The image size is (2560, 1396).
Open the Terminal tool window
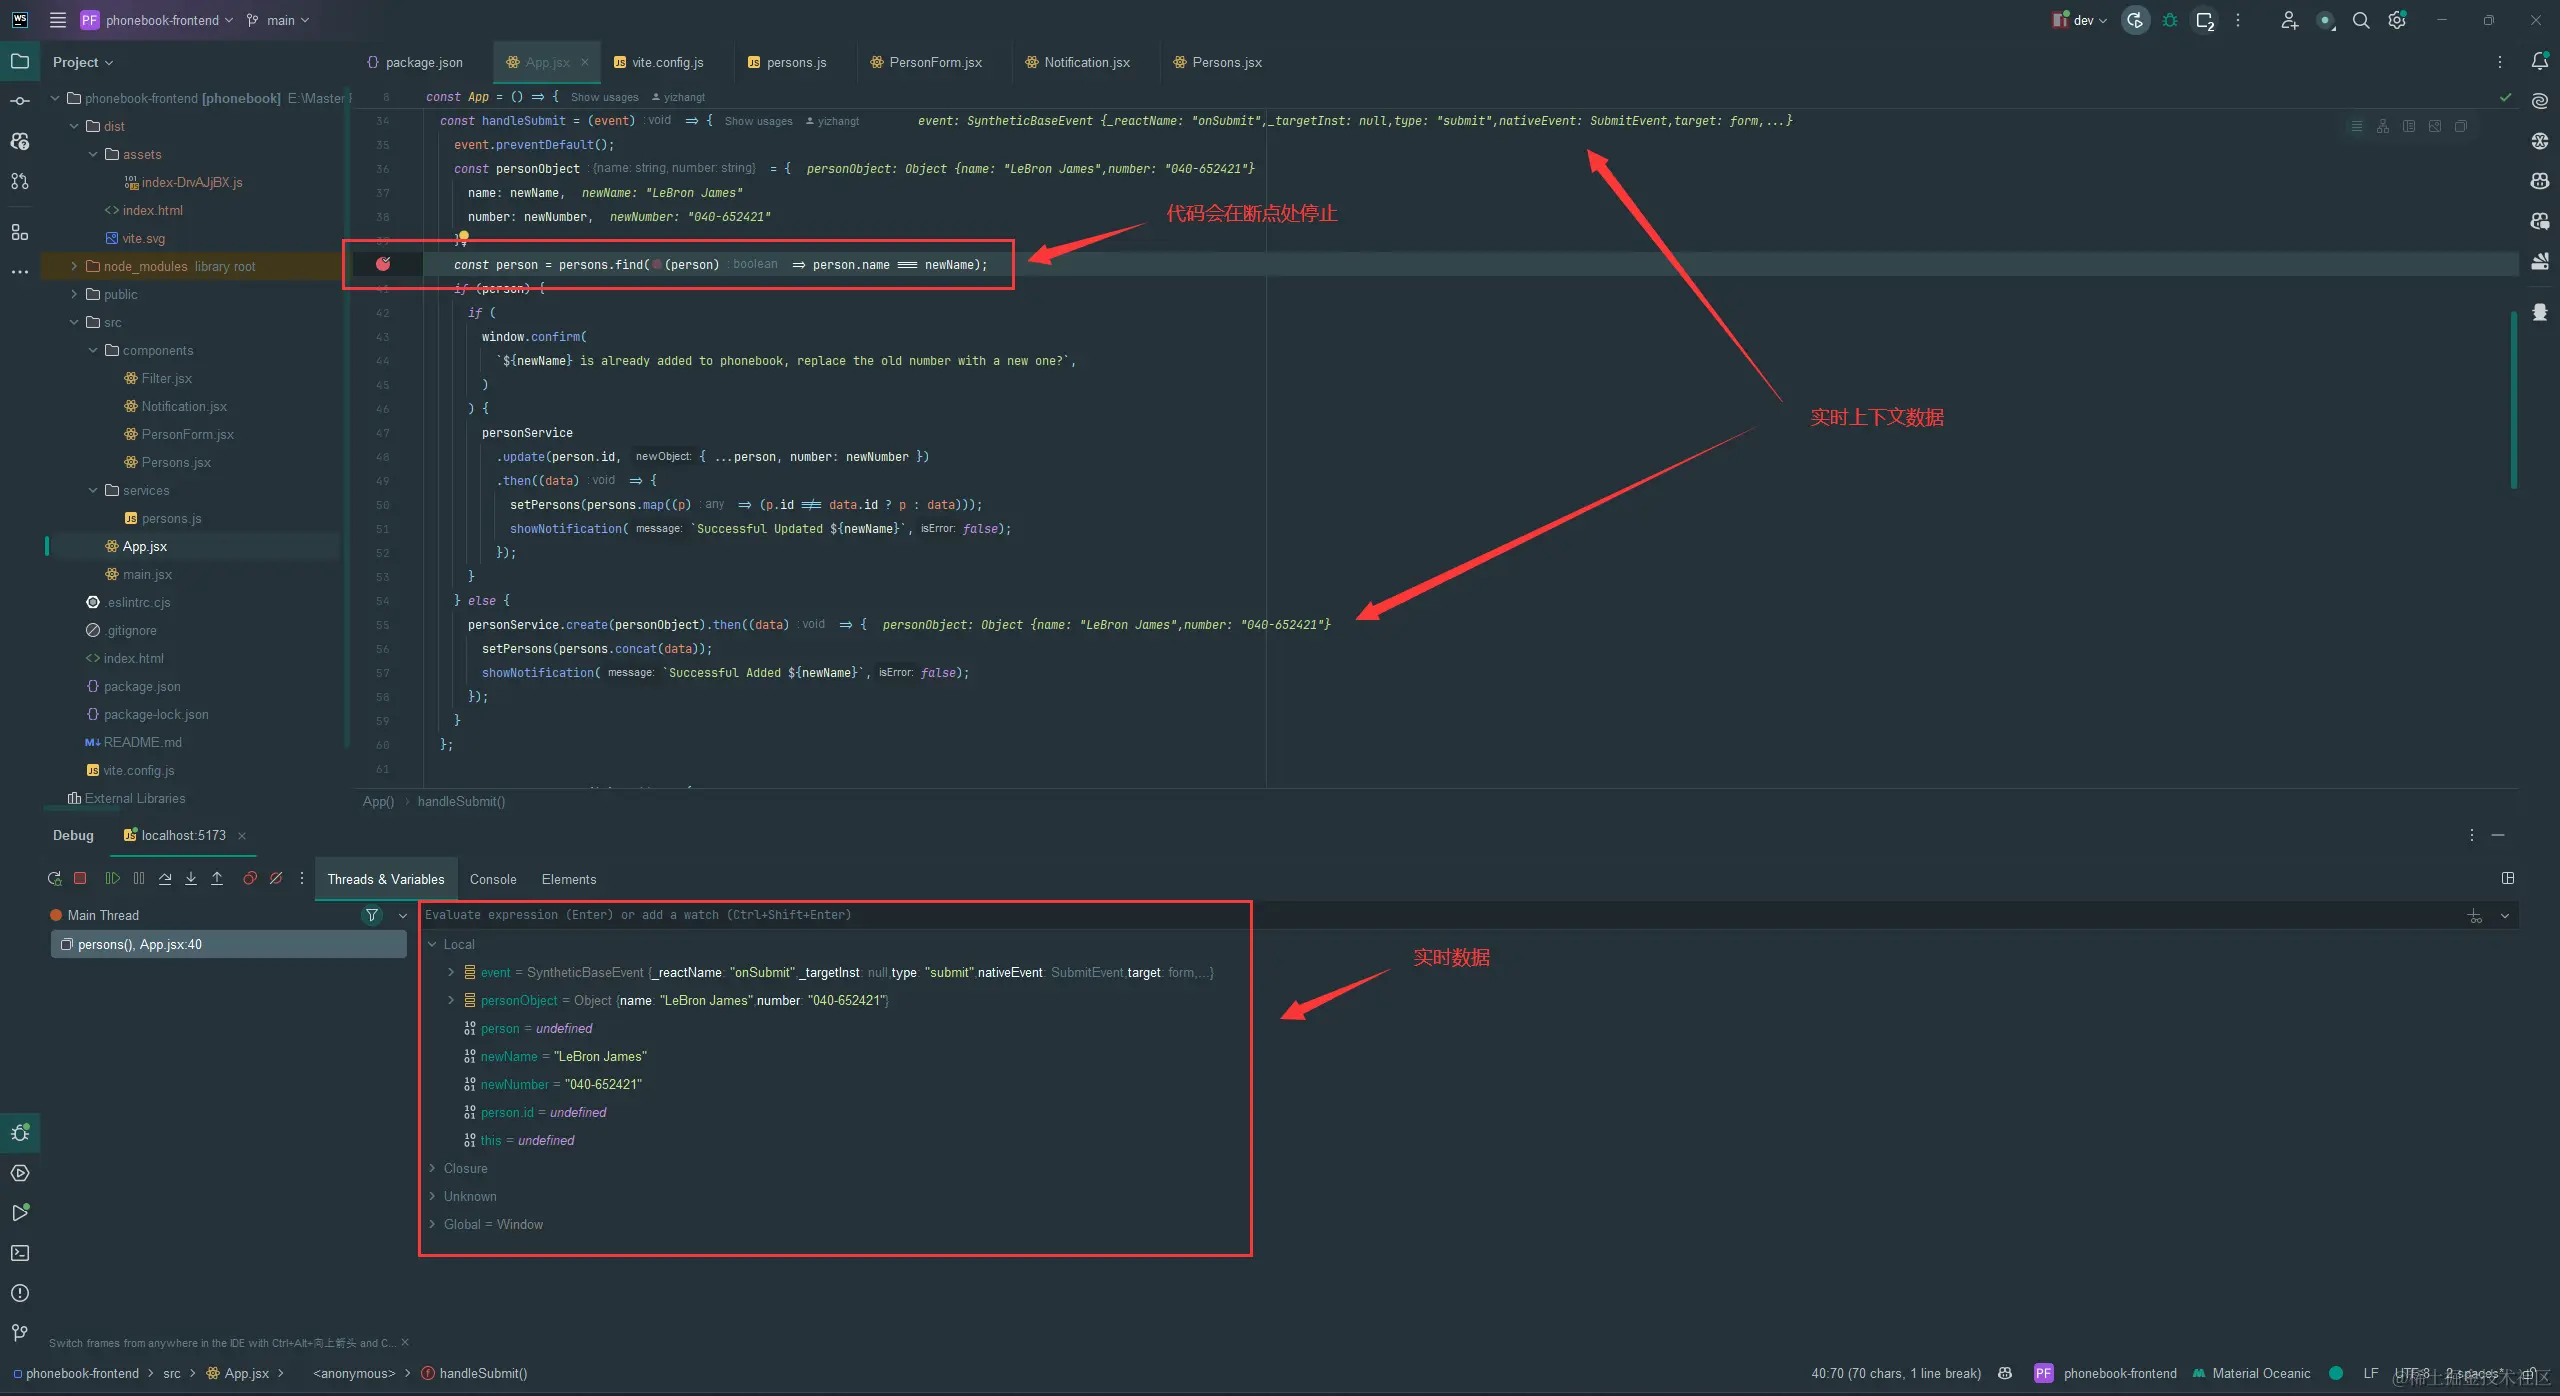coord(20,1252)
